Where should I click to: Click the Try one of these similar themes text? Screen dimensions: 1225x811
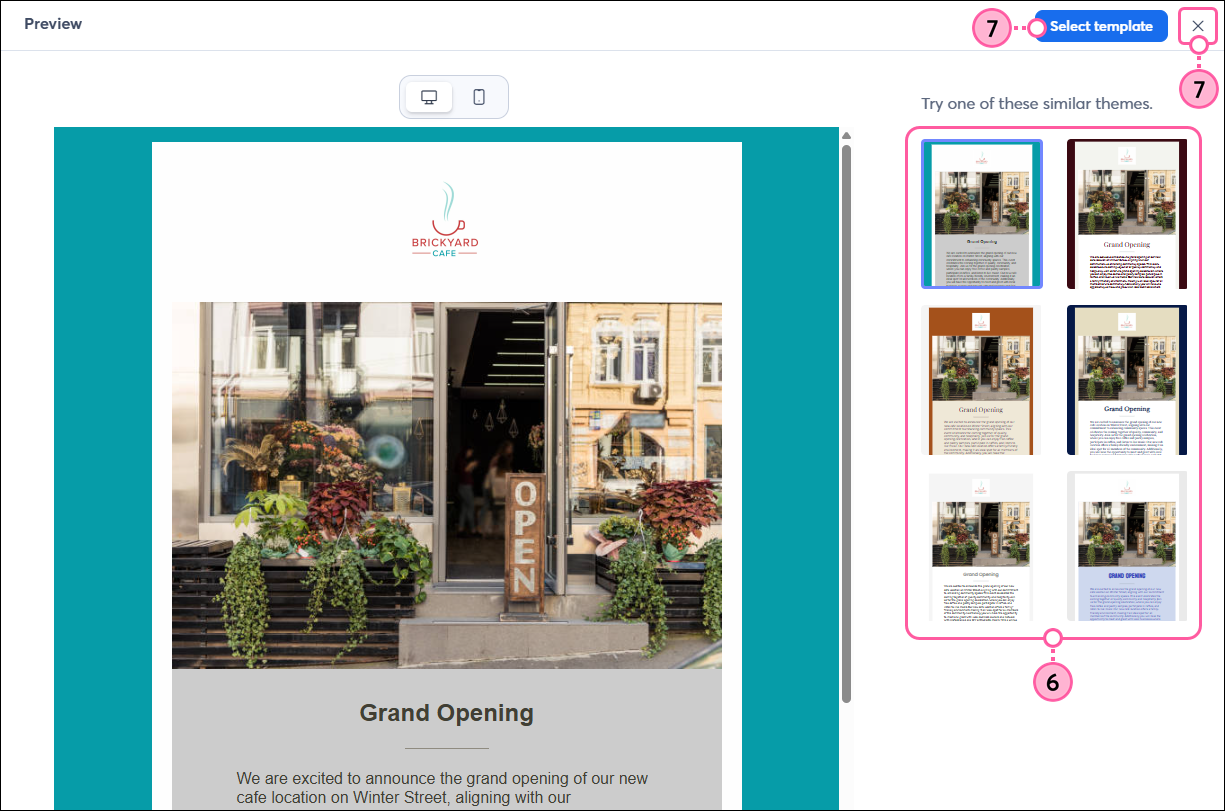point(1037,103)
